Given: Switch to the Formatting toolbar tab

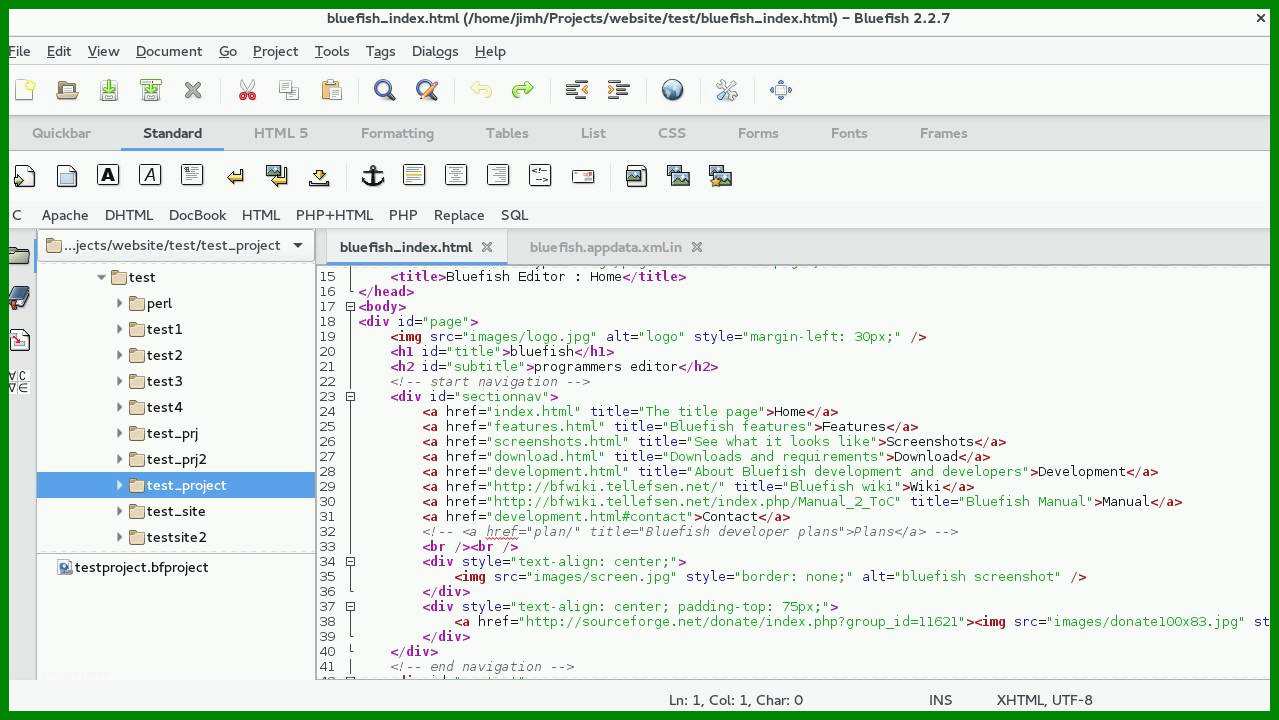Looking at the screenshot, I should click(x=397, y=133).
